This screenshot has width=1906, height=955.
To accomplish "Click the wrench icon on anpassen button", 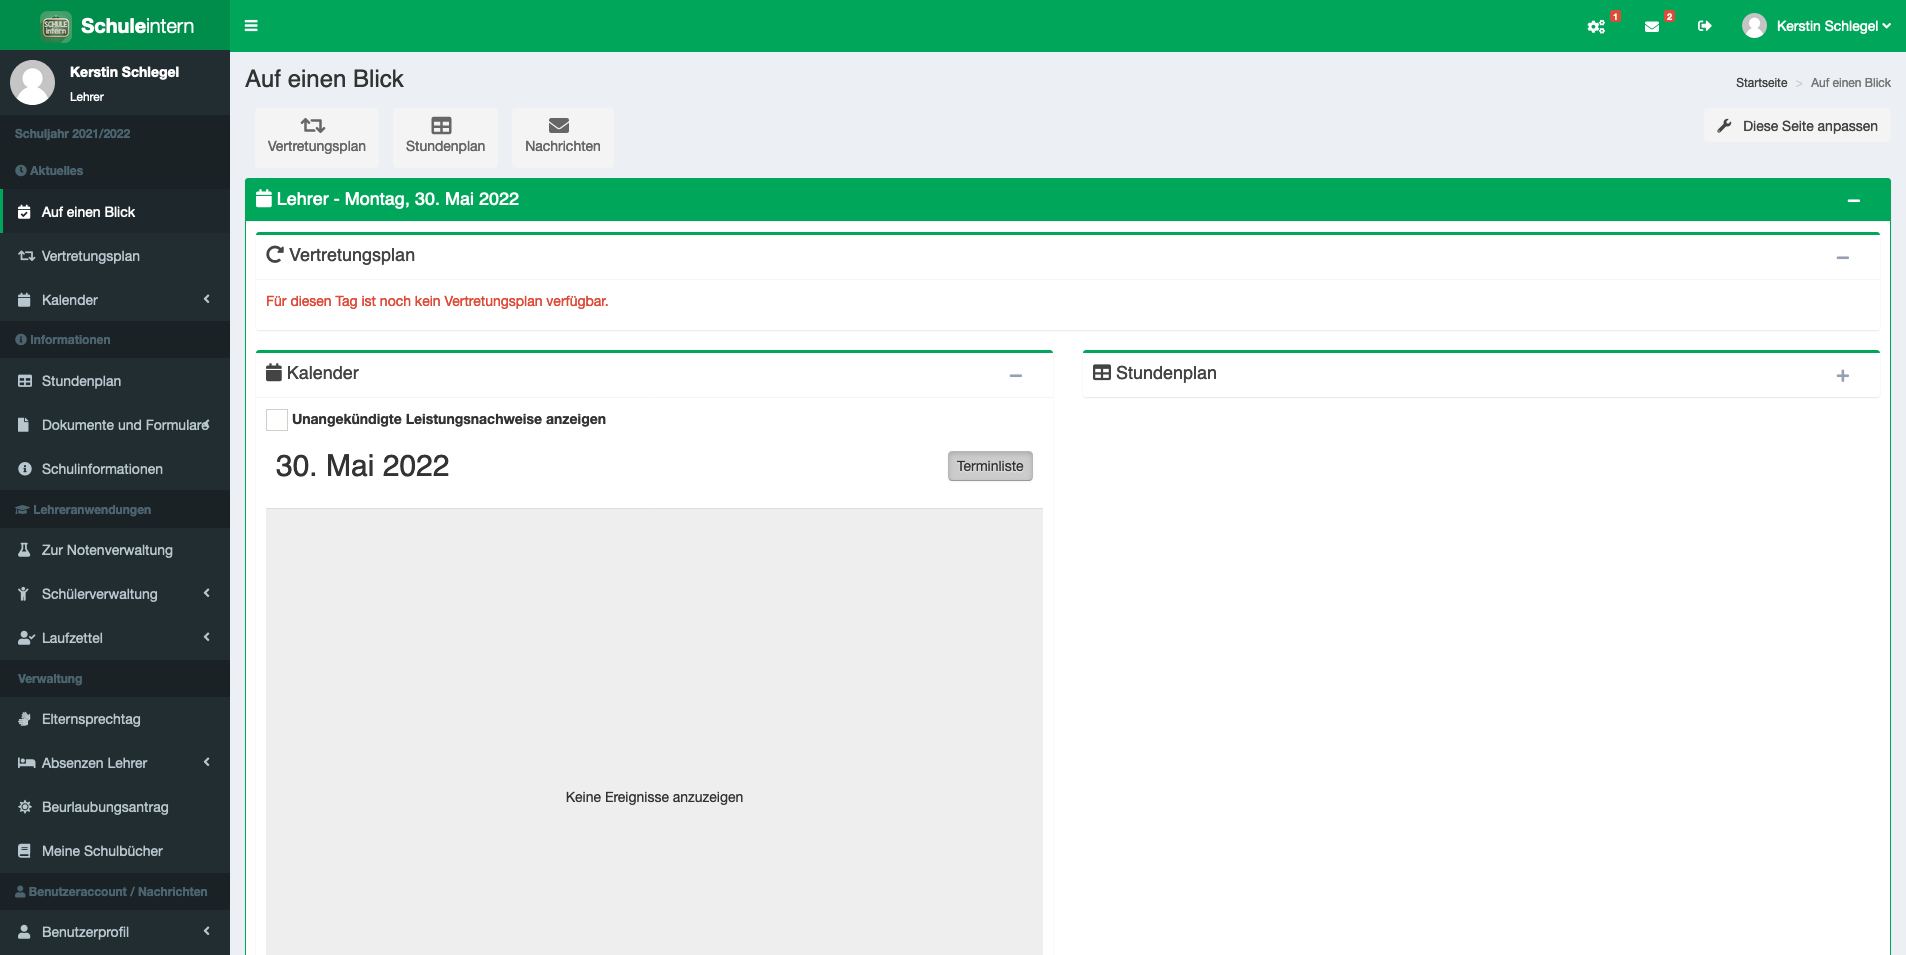I will point(1724,126).
